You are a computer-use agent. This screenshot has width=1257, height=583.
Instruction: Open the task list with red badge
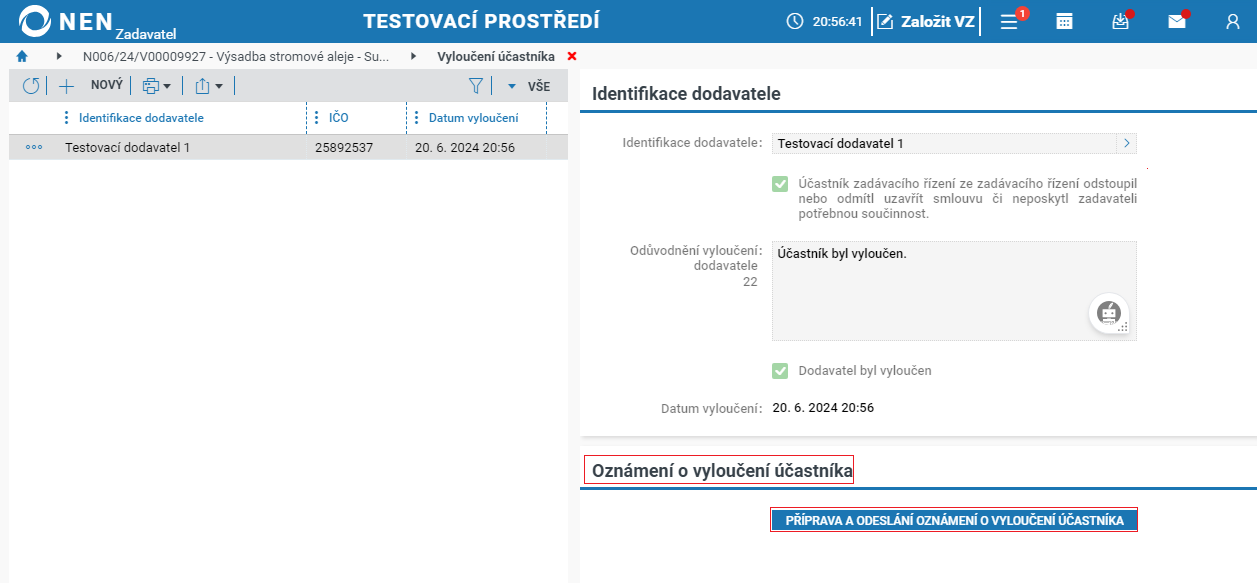1010,21
